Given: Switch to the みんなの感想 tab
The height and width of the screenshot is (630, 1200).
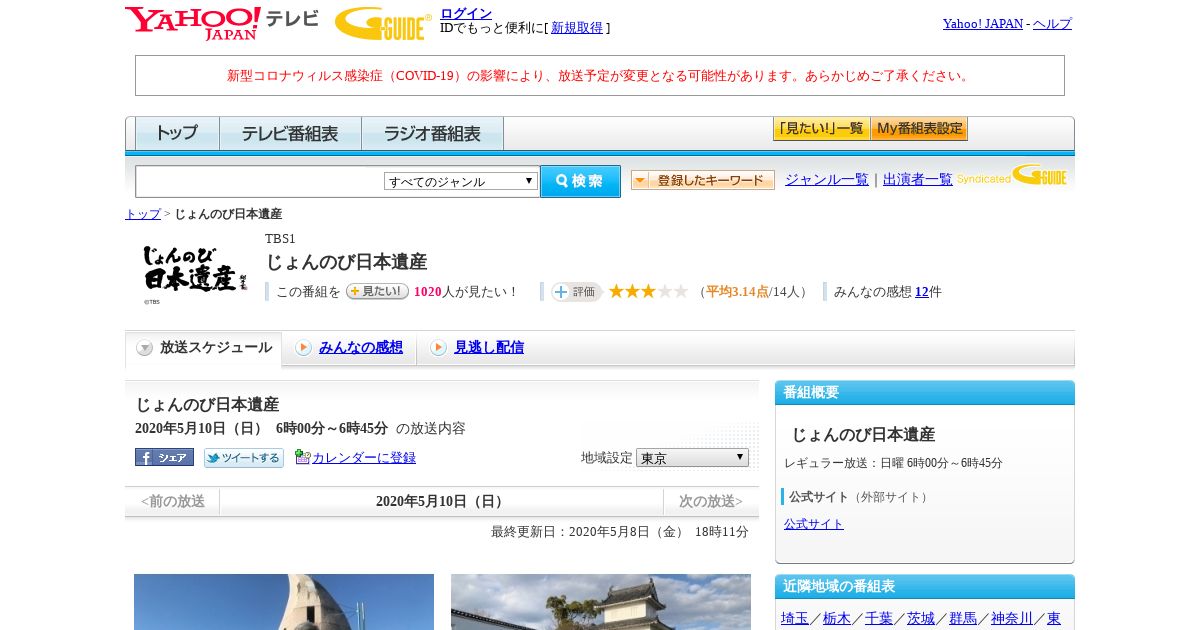Looking at the screenshot, I should click(361, 347).
